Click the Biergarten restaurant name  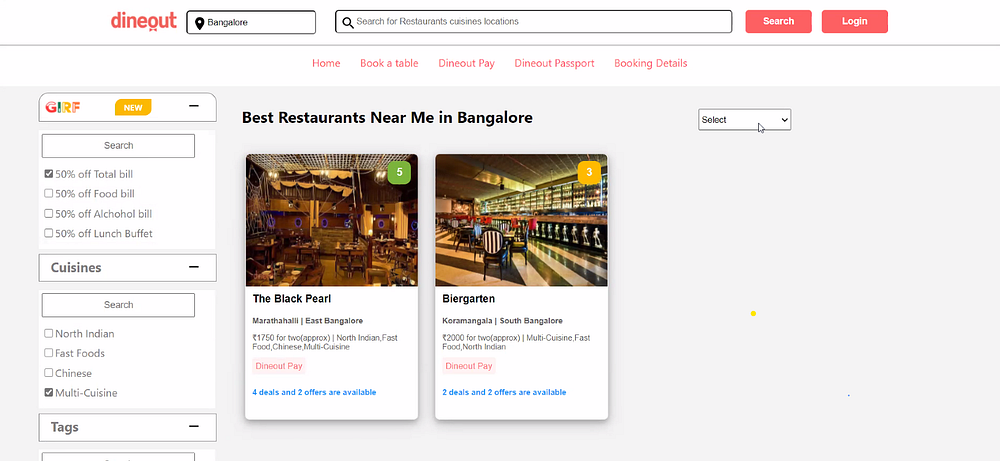[x=468, y=298]
